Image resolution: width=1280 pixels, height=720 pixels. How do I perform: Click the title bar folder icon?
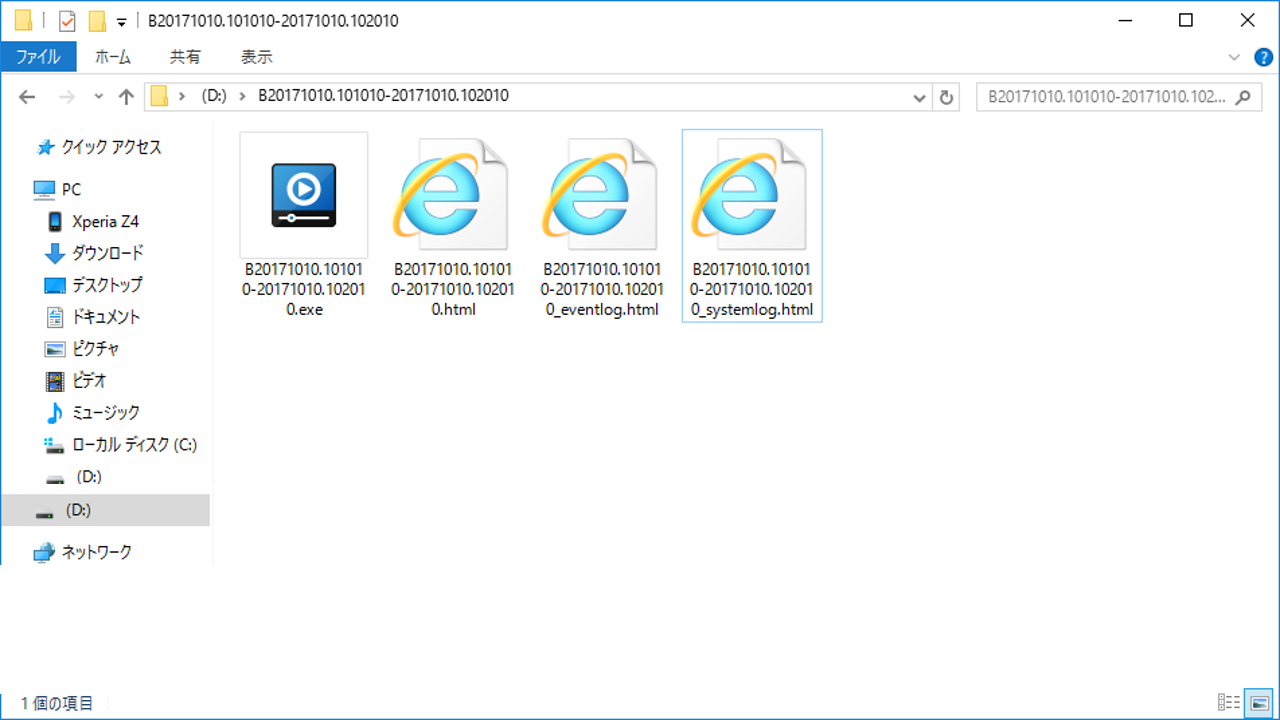pos(23,20)
